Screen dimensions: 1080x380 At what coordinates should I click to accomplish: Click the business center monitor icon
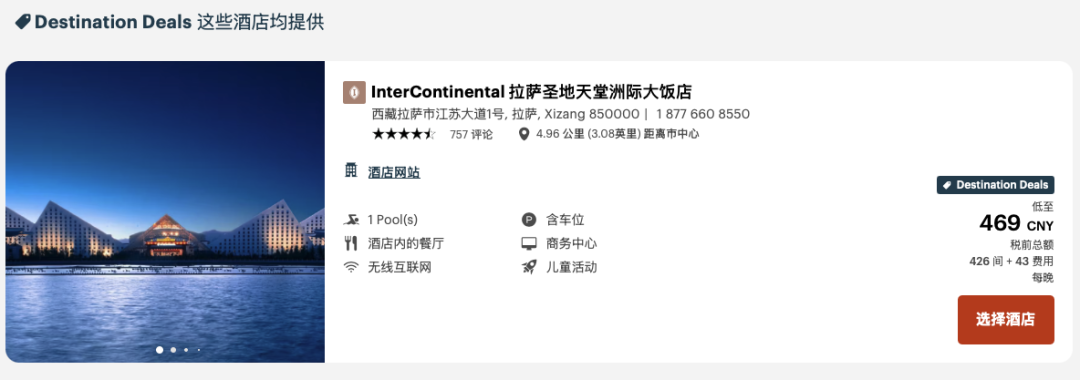528,244
